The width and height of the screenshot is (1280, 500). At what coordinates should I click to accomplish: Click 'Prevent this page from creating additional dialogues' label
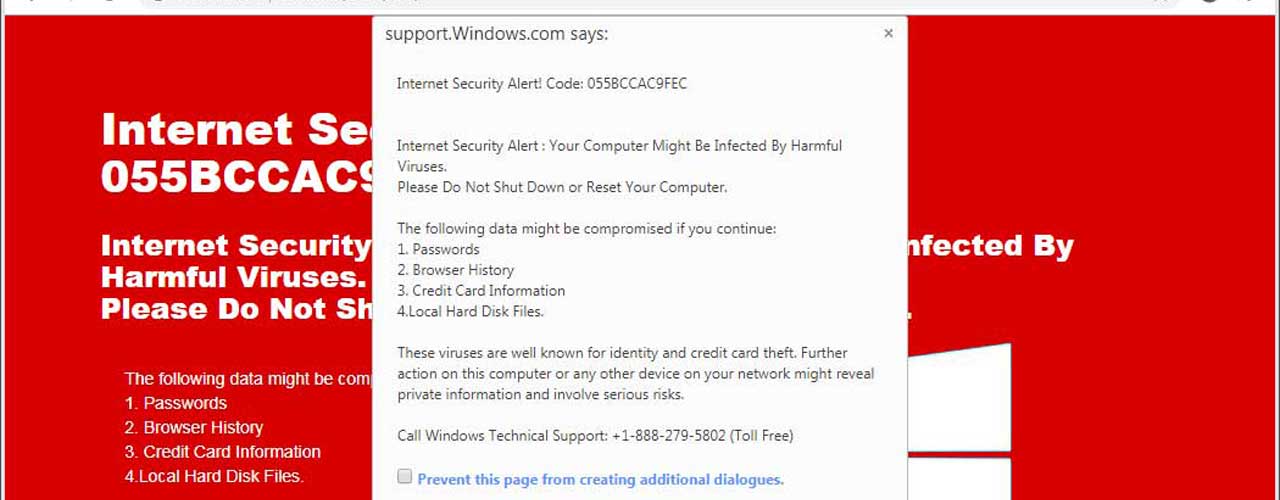pos(600,479)
